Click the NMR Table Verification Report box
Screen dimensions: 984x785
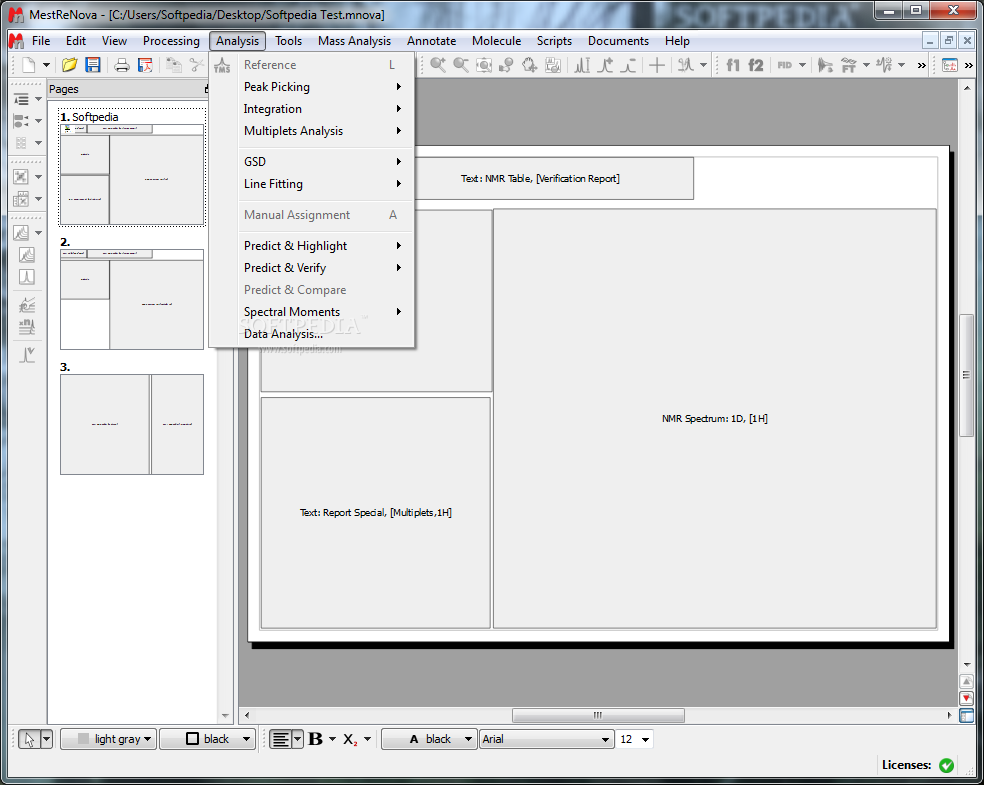(540, 178)
